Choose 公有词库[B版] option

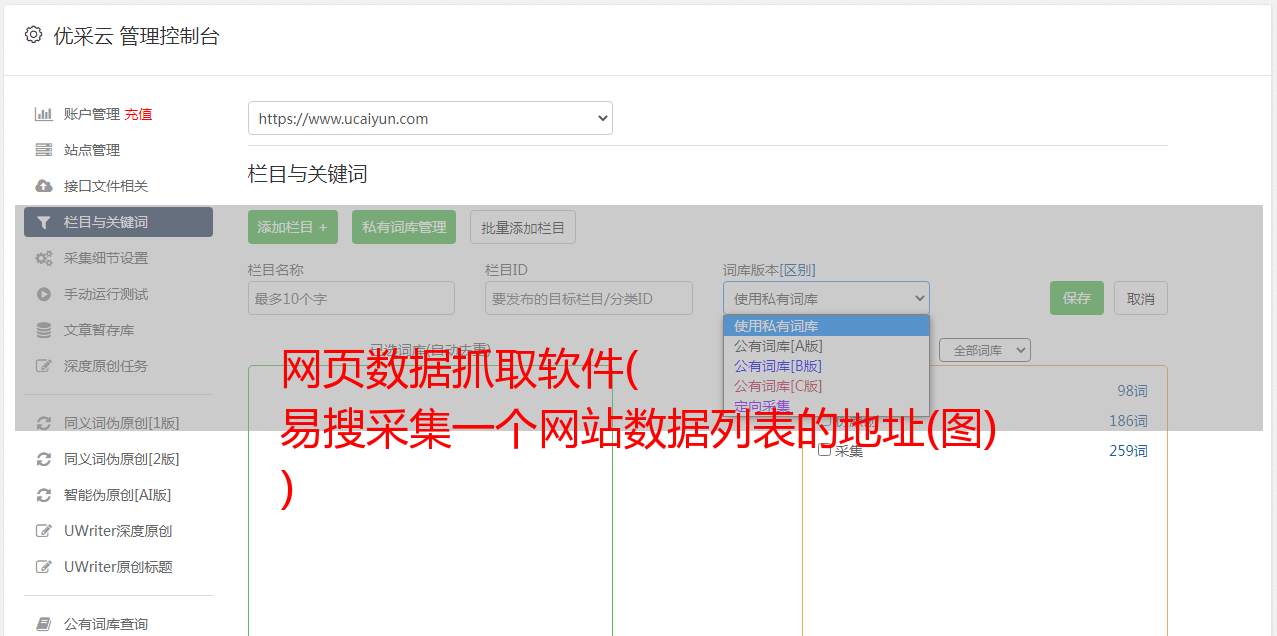(x=826, y=366)
